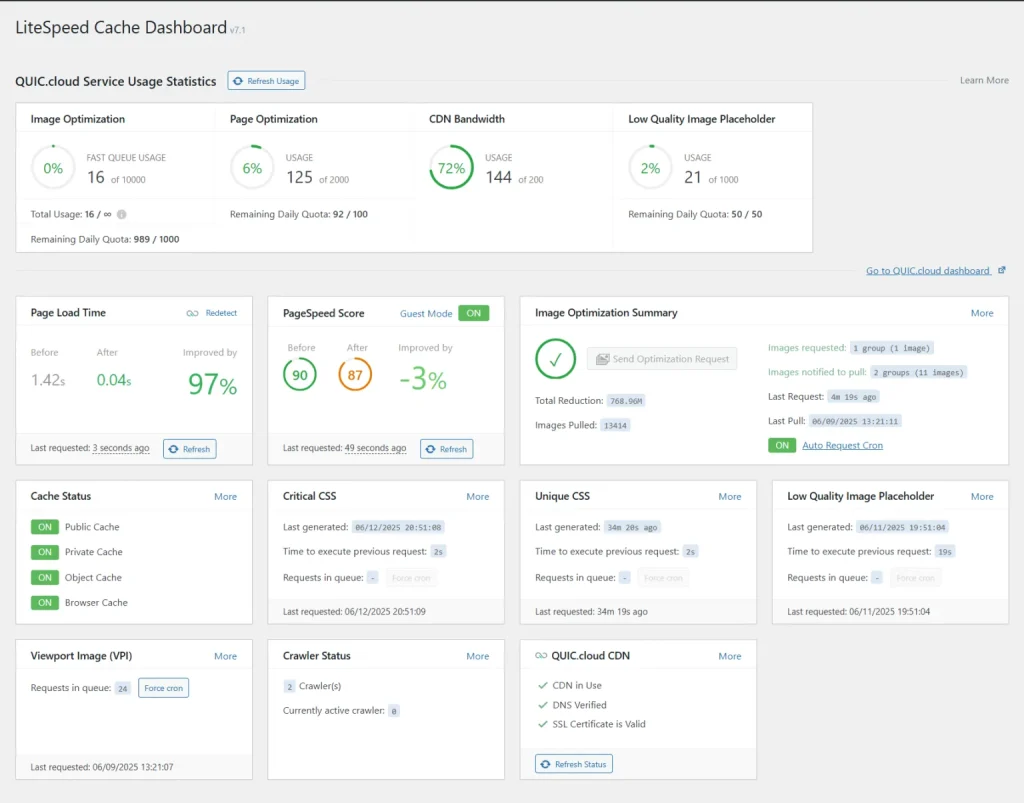Open the Auto Request Cron link
The height and width of the screenshot is (803, 1024).
[x=842, y=445]
